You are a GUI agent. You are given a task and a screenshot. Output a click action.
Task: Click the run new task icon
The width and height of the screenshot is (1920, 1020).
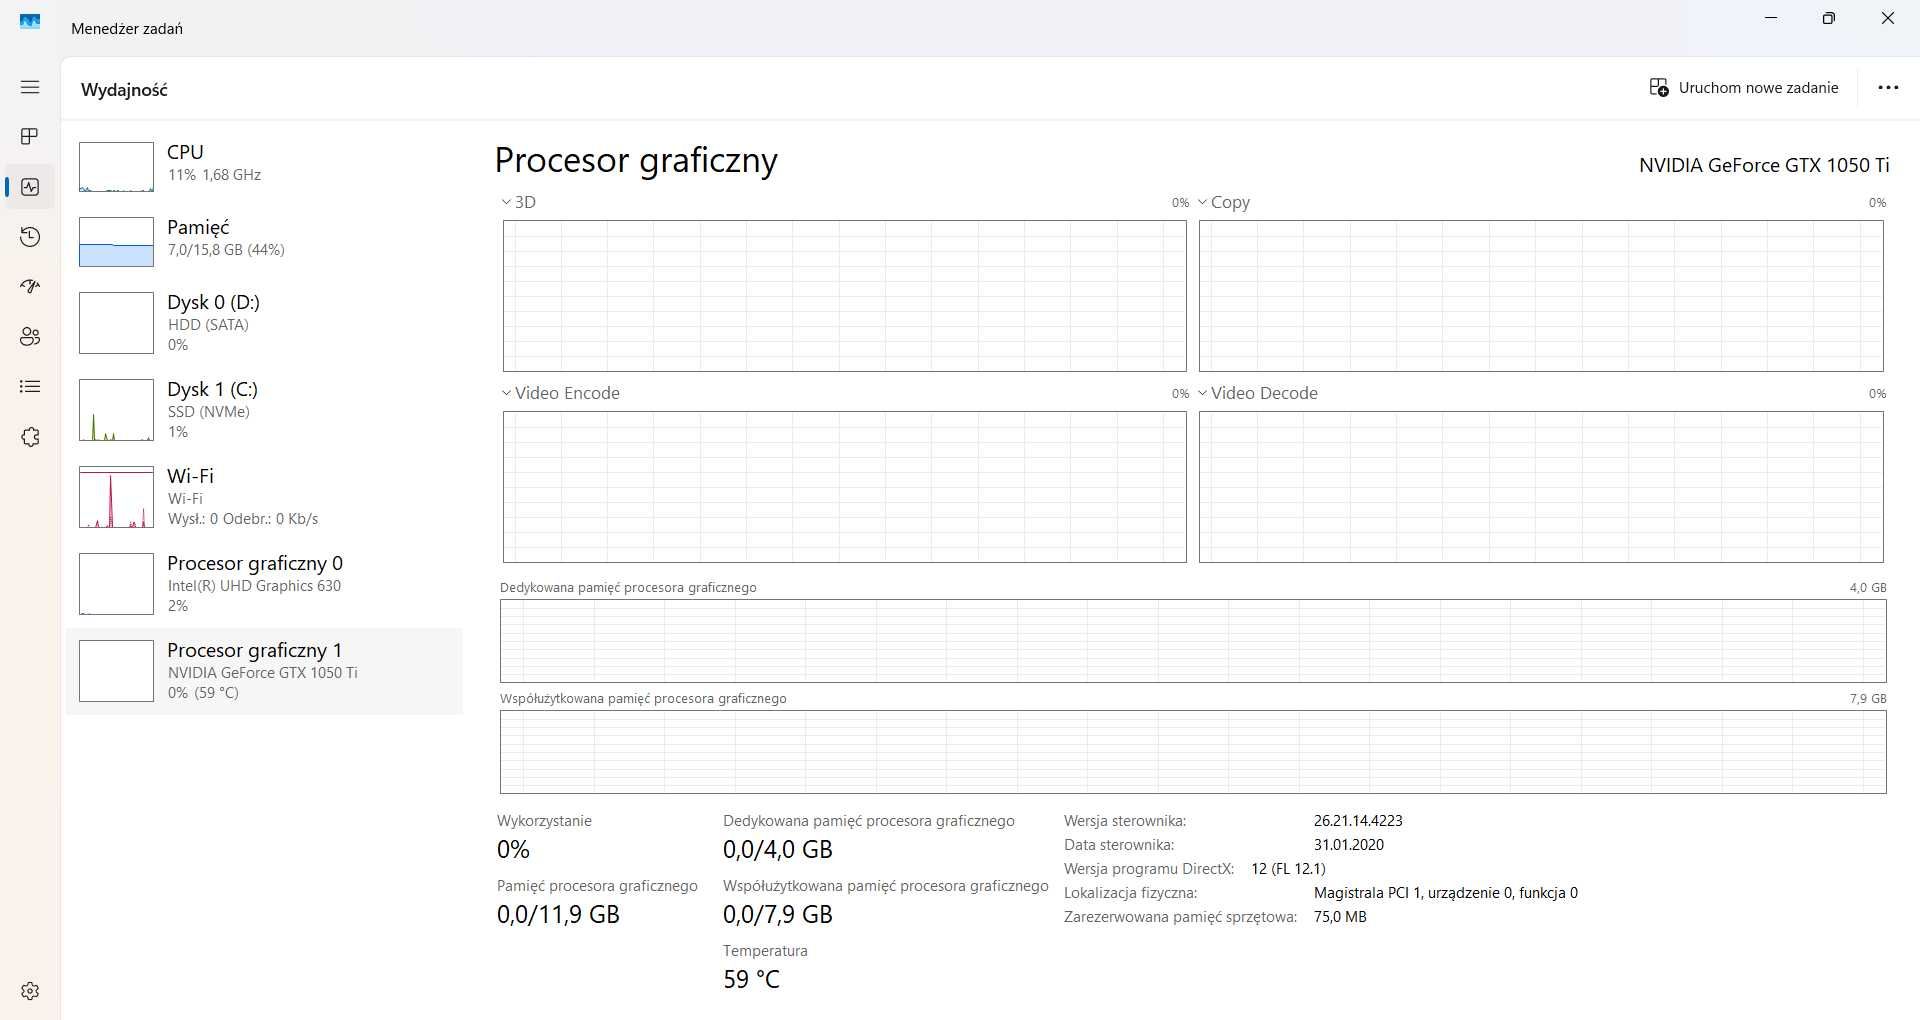[x=1658, y=88]
